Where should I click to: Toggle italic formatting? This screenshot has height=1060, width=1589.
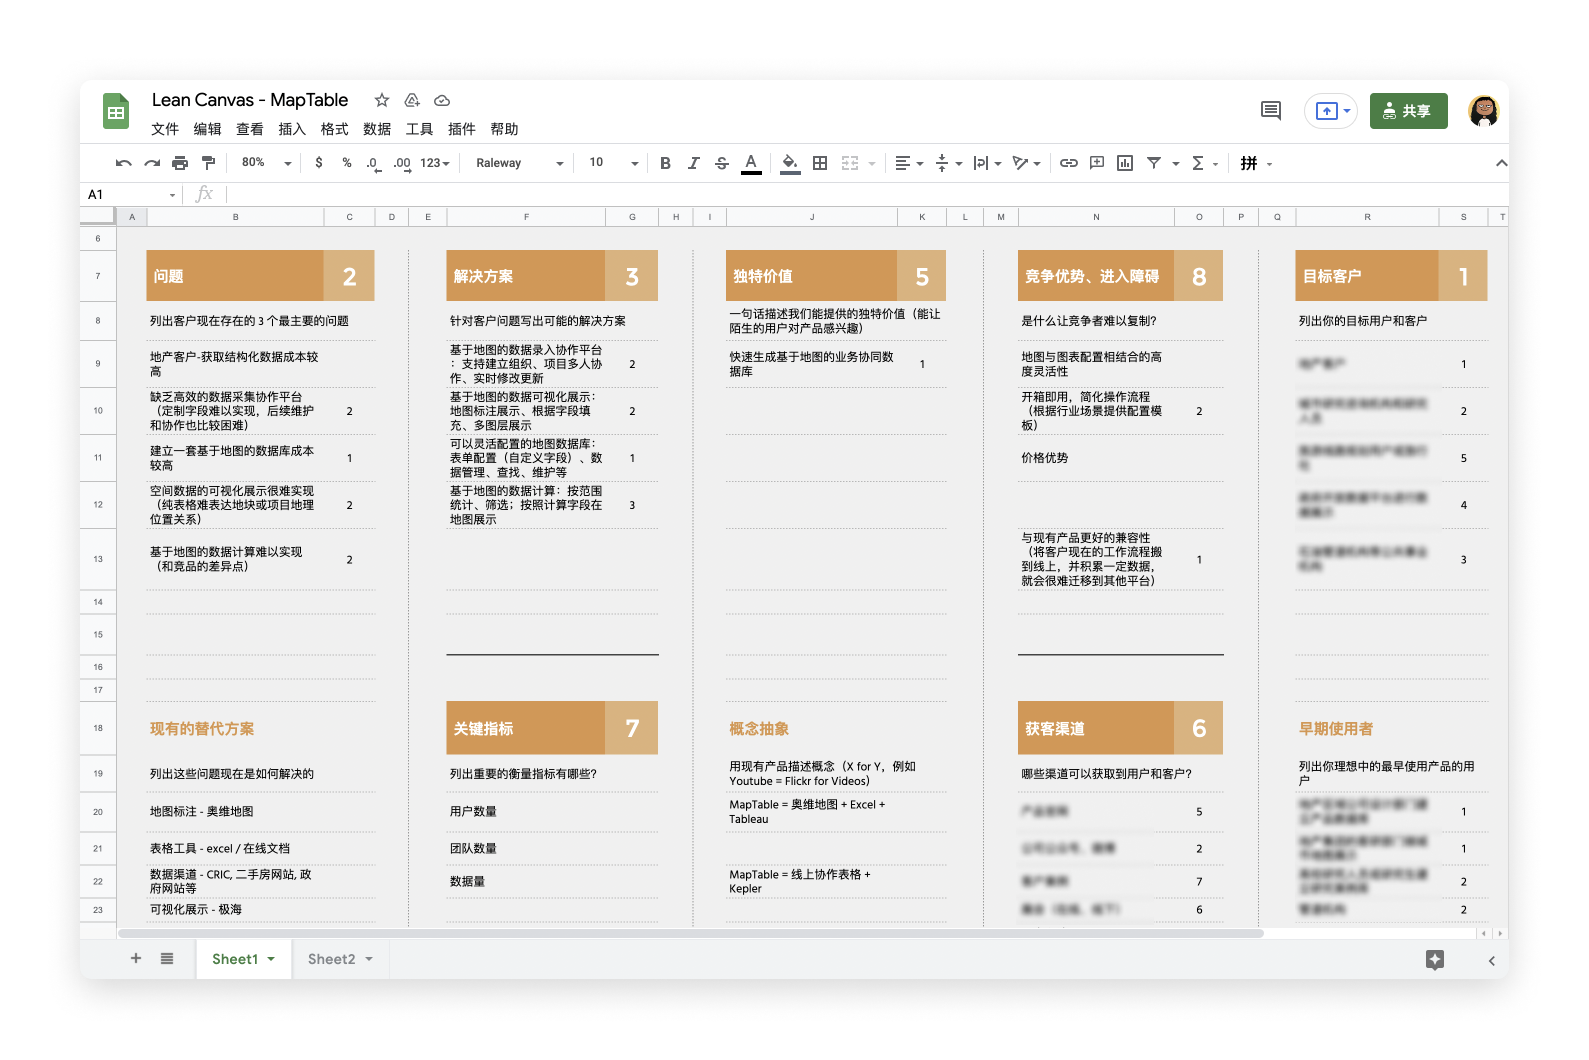(693, 163)
